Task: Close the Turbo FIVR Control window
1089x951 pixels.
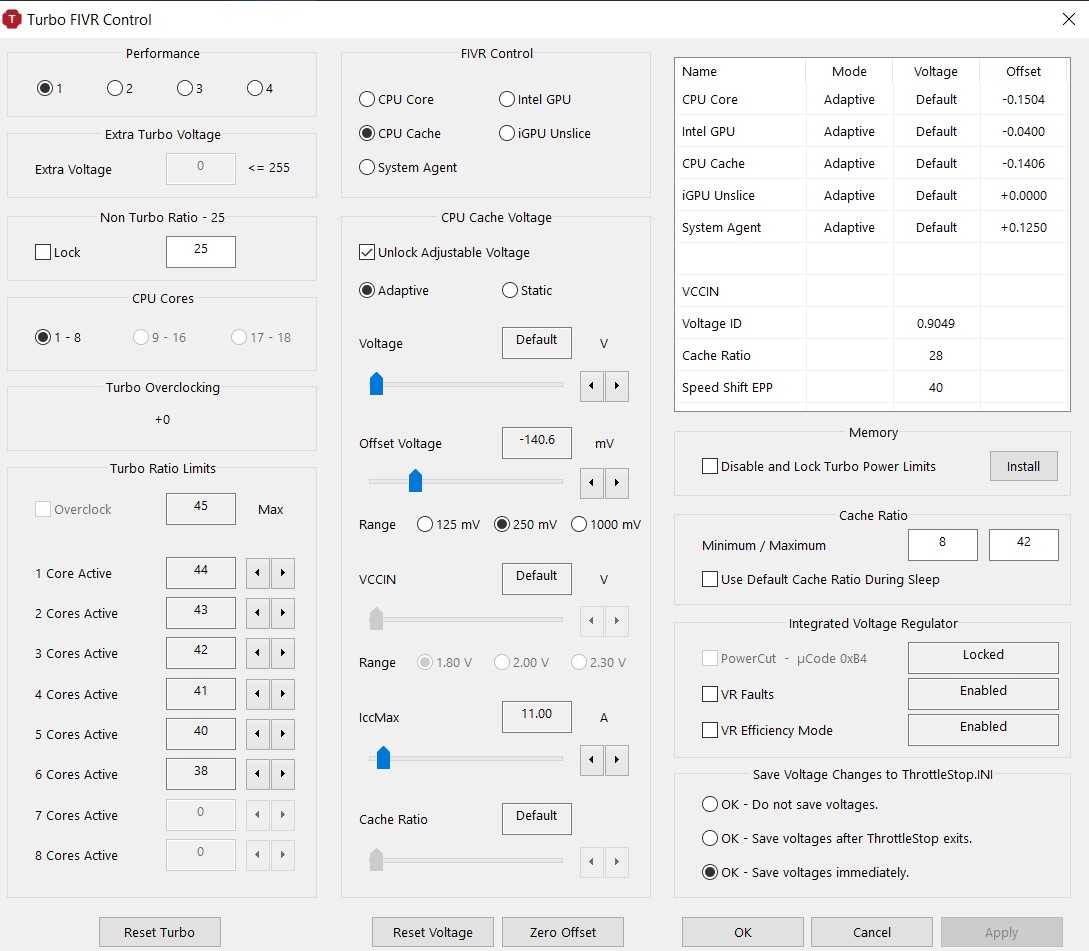Action: tap(1069, 19)
